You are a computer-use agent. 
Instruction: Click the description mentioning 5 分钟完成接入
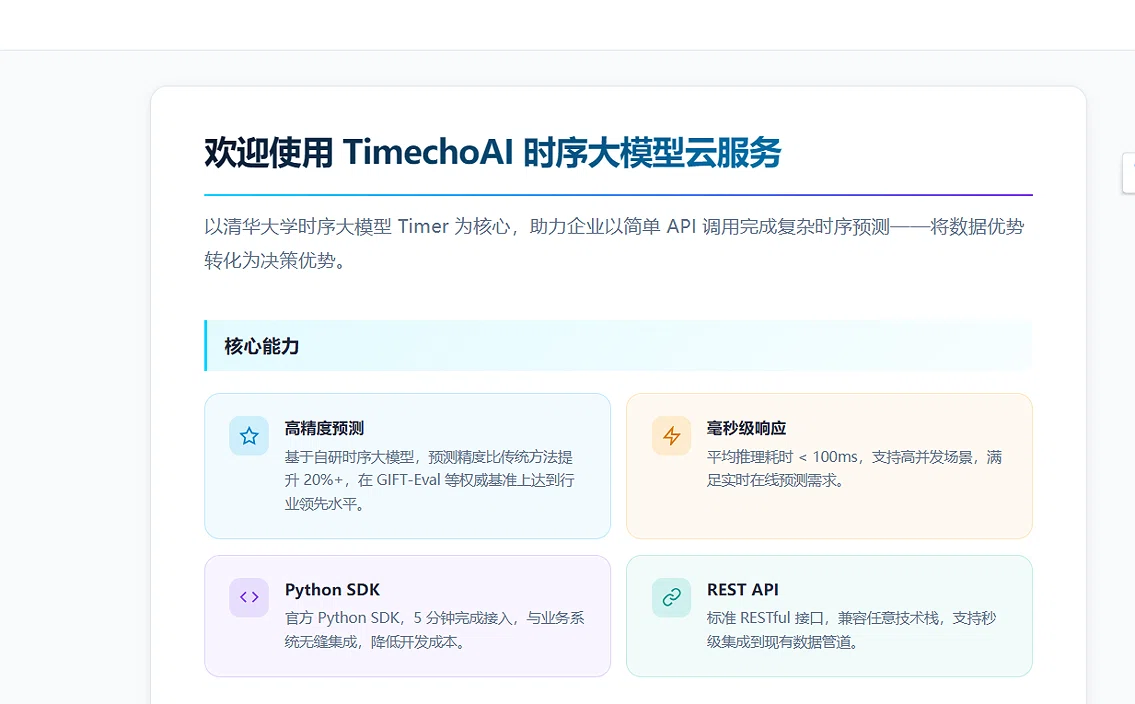click(434, 629)
